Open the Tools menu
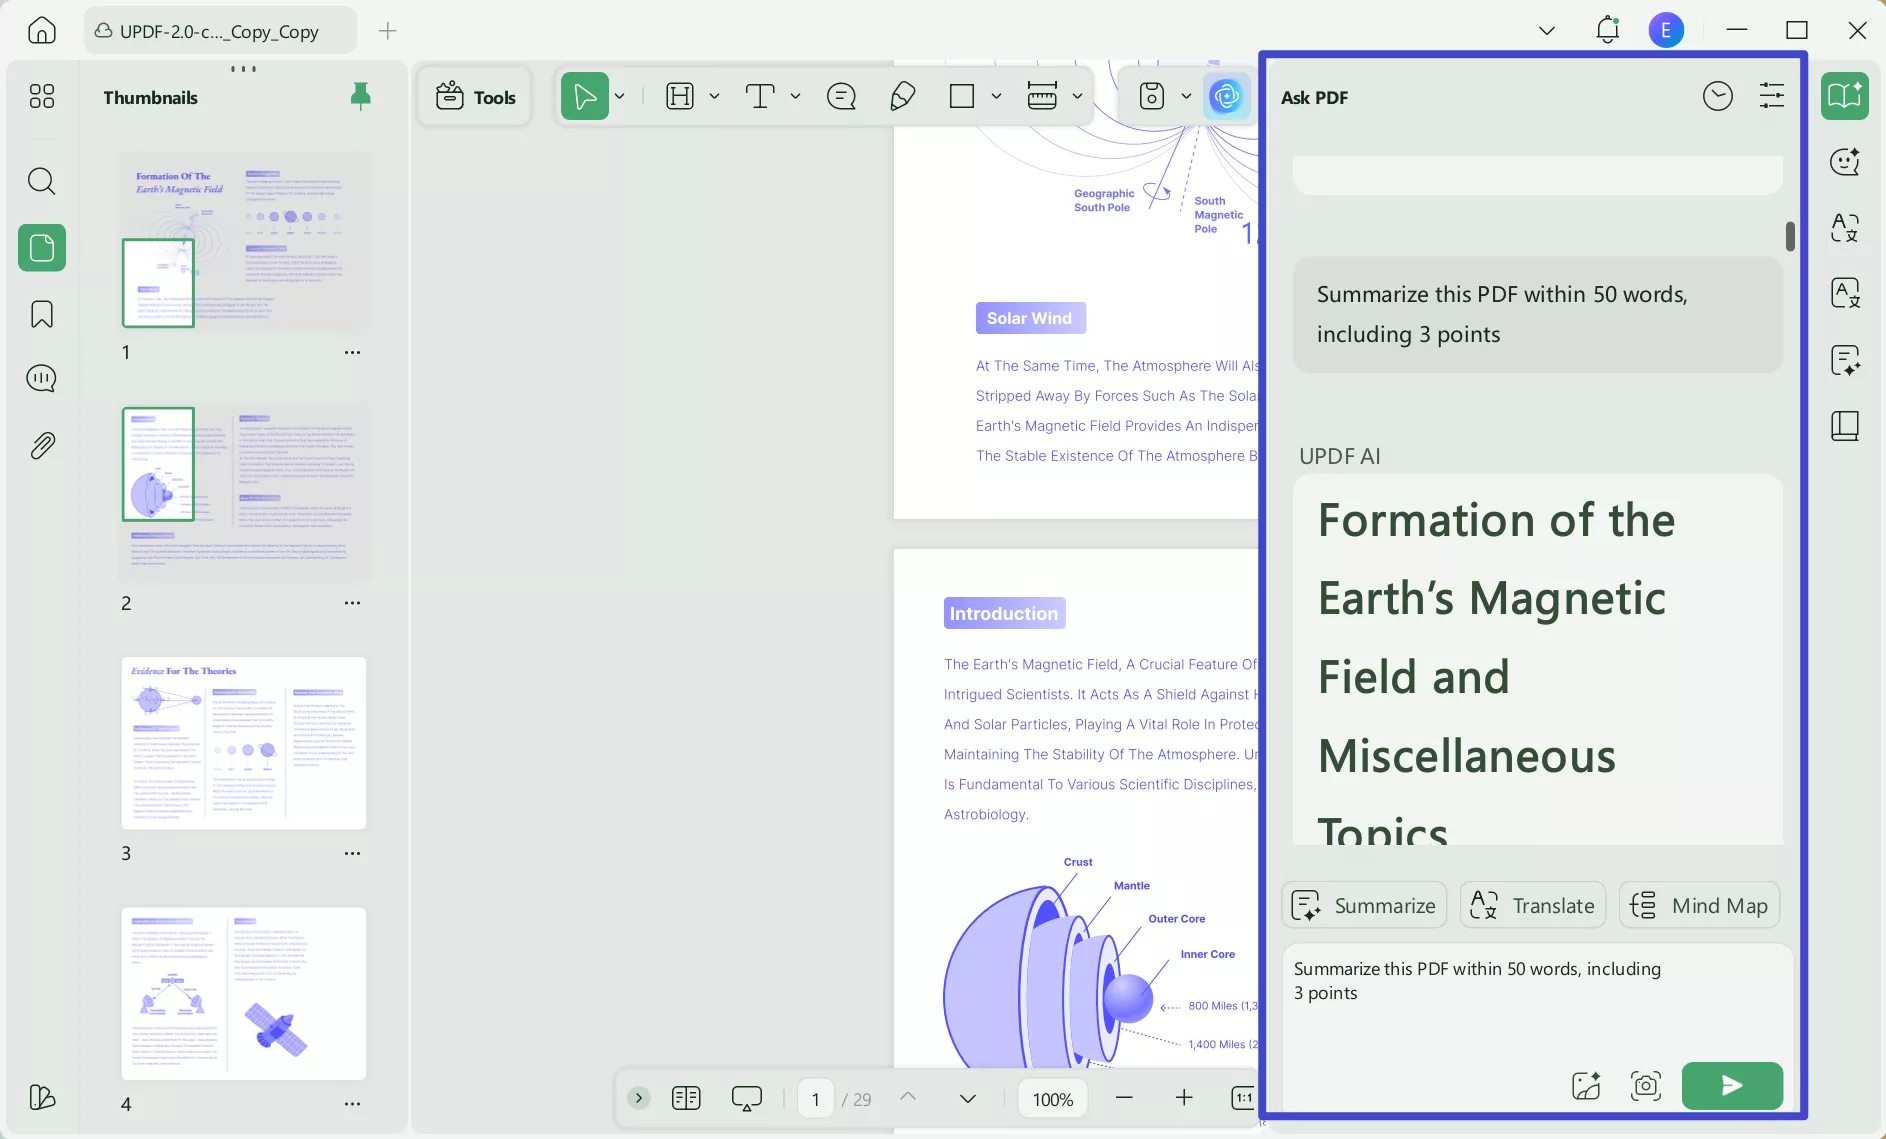The width and height of the screenshot is (1886, 1139). click(x=476, y=96)
